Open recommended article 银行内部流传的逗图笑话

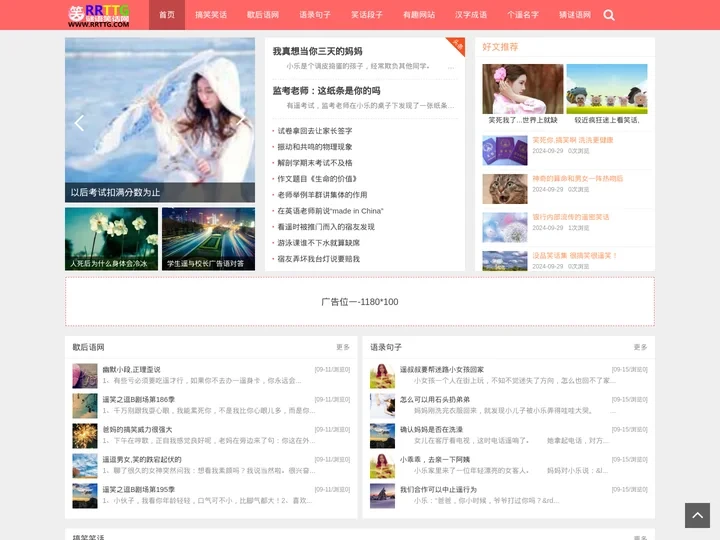(570, 217)
